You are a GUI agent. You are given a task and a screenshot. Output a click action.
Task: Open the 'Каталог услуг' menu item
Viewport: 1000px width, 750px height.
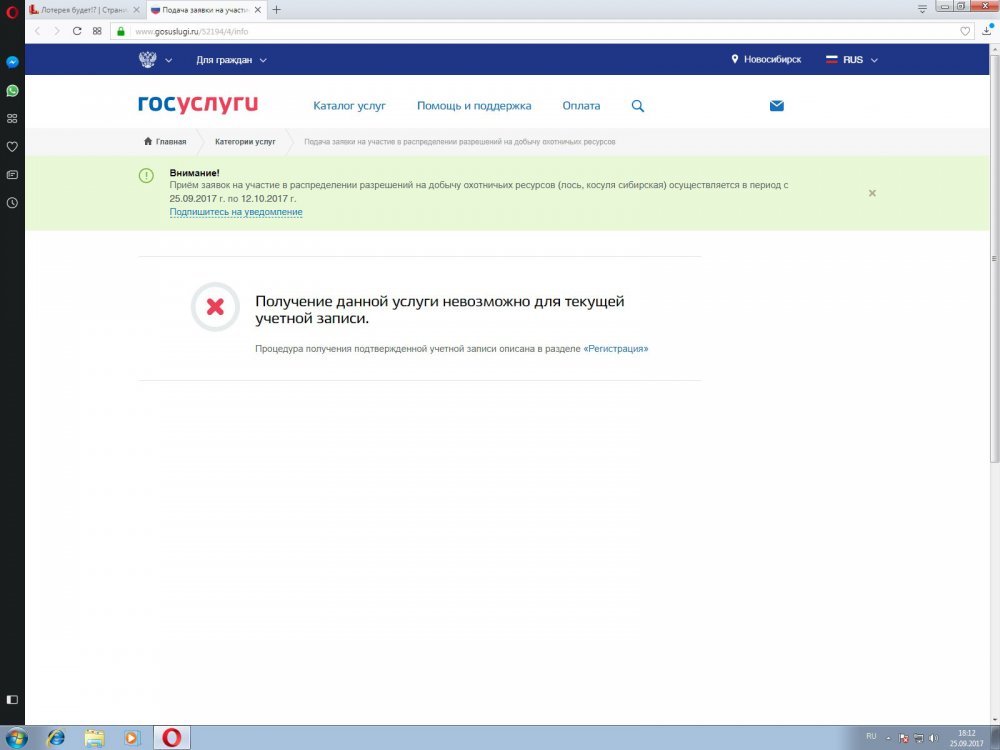click(x=349, y=106)
